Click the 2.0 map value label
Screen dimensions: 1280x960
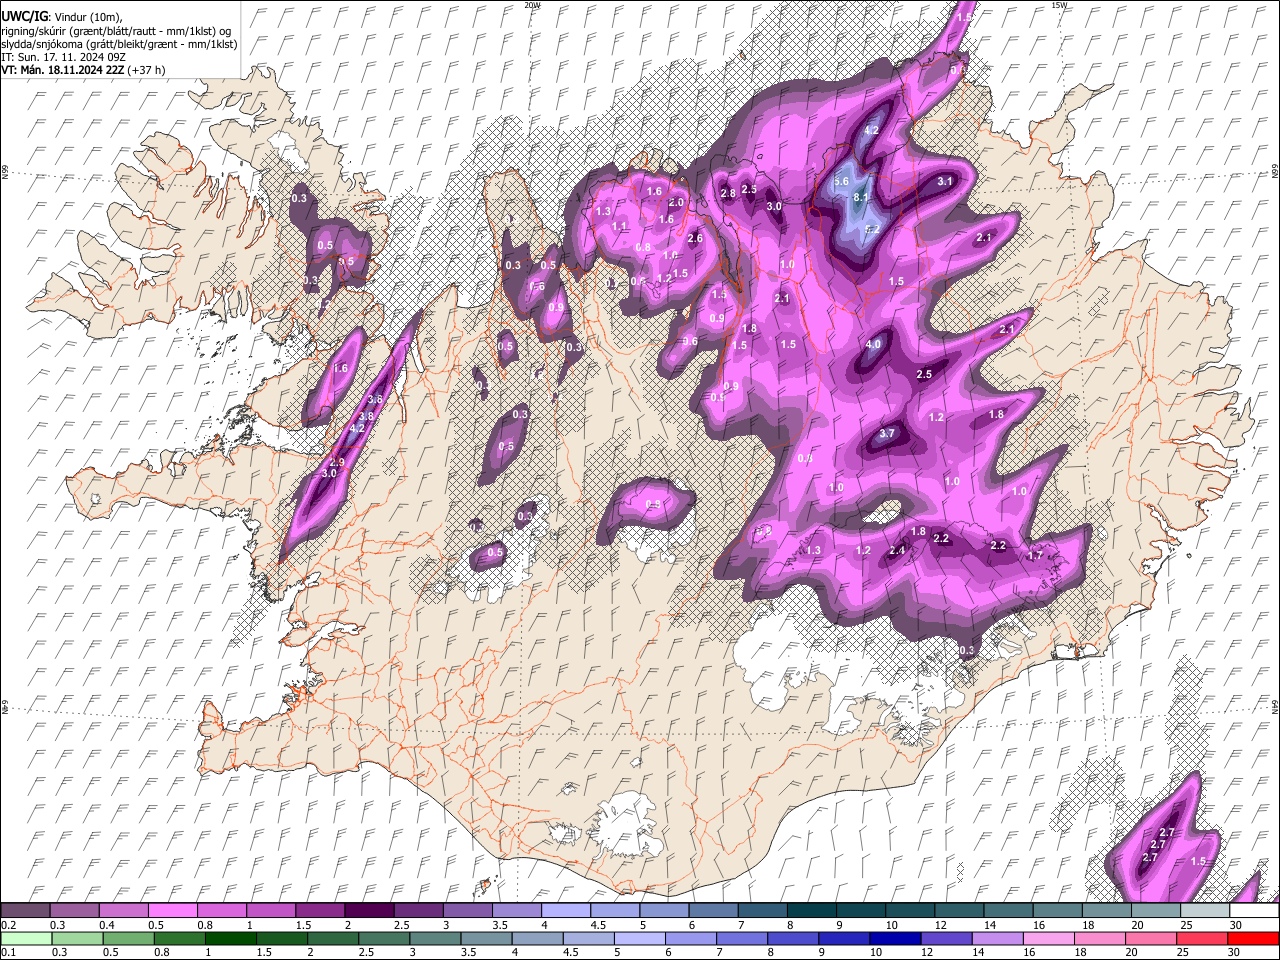[x=676, y=203]
